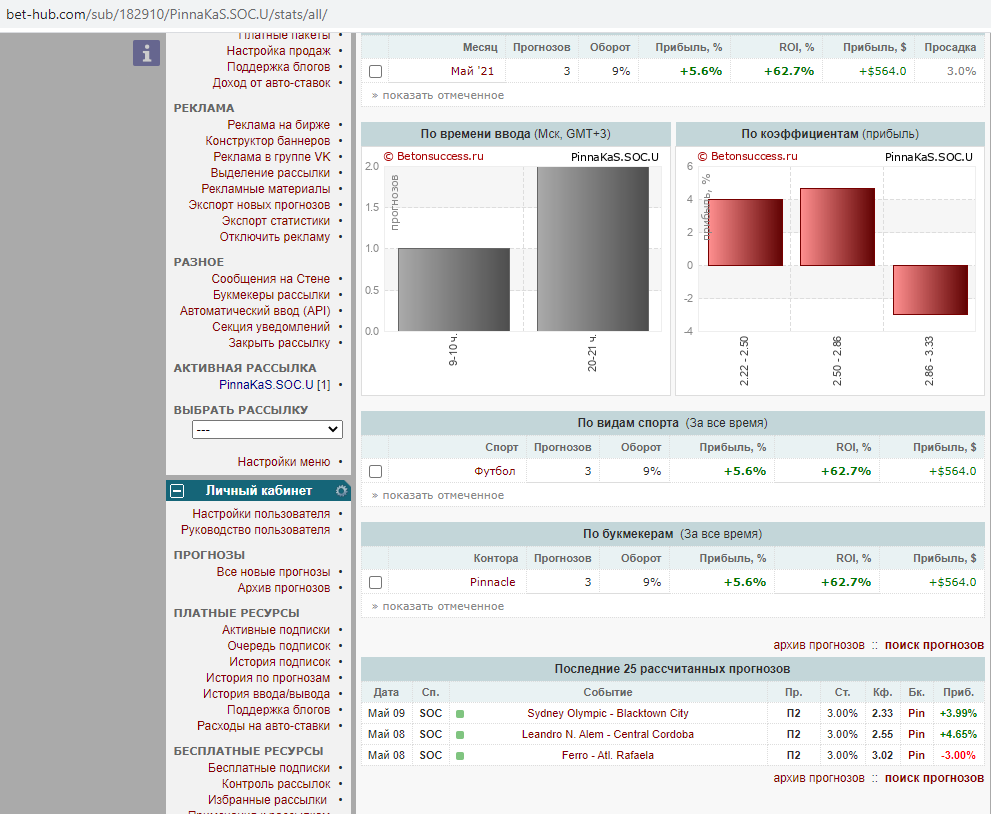The height and width of the screenshot is (814, 991).
Task: Open Избранные рассылки
Action: point(267,800)
